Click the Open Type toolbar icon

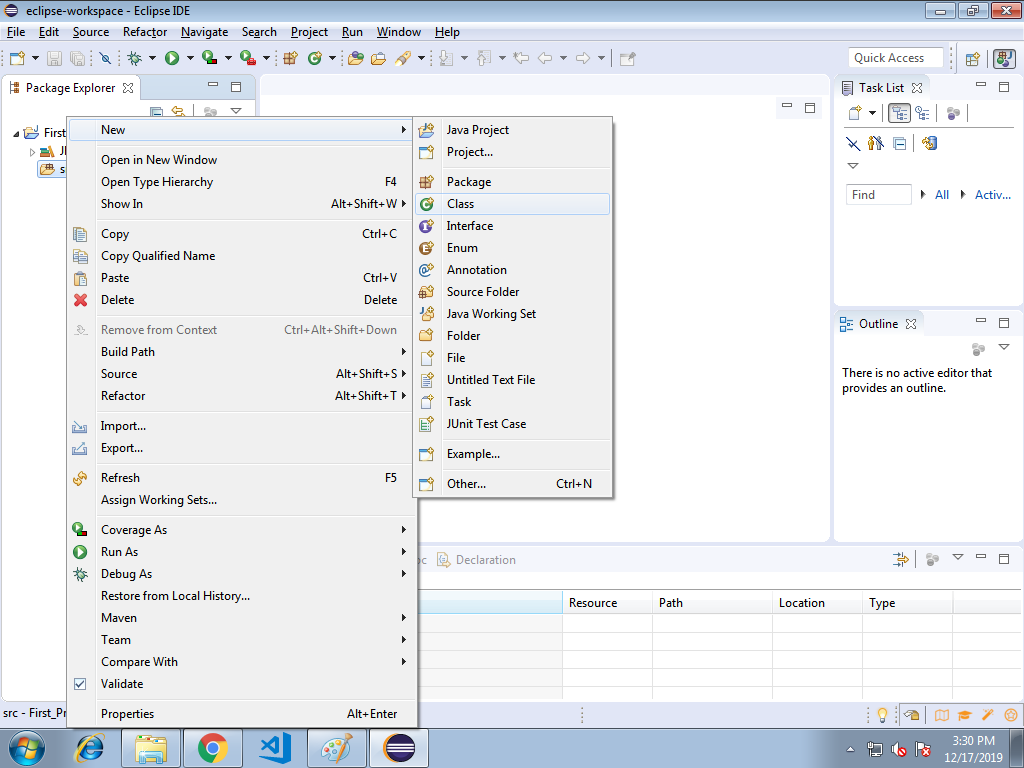click(x=355, y=58)
